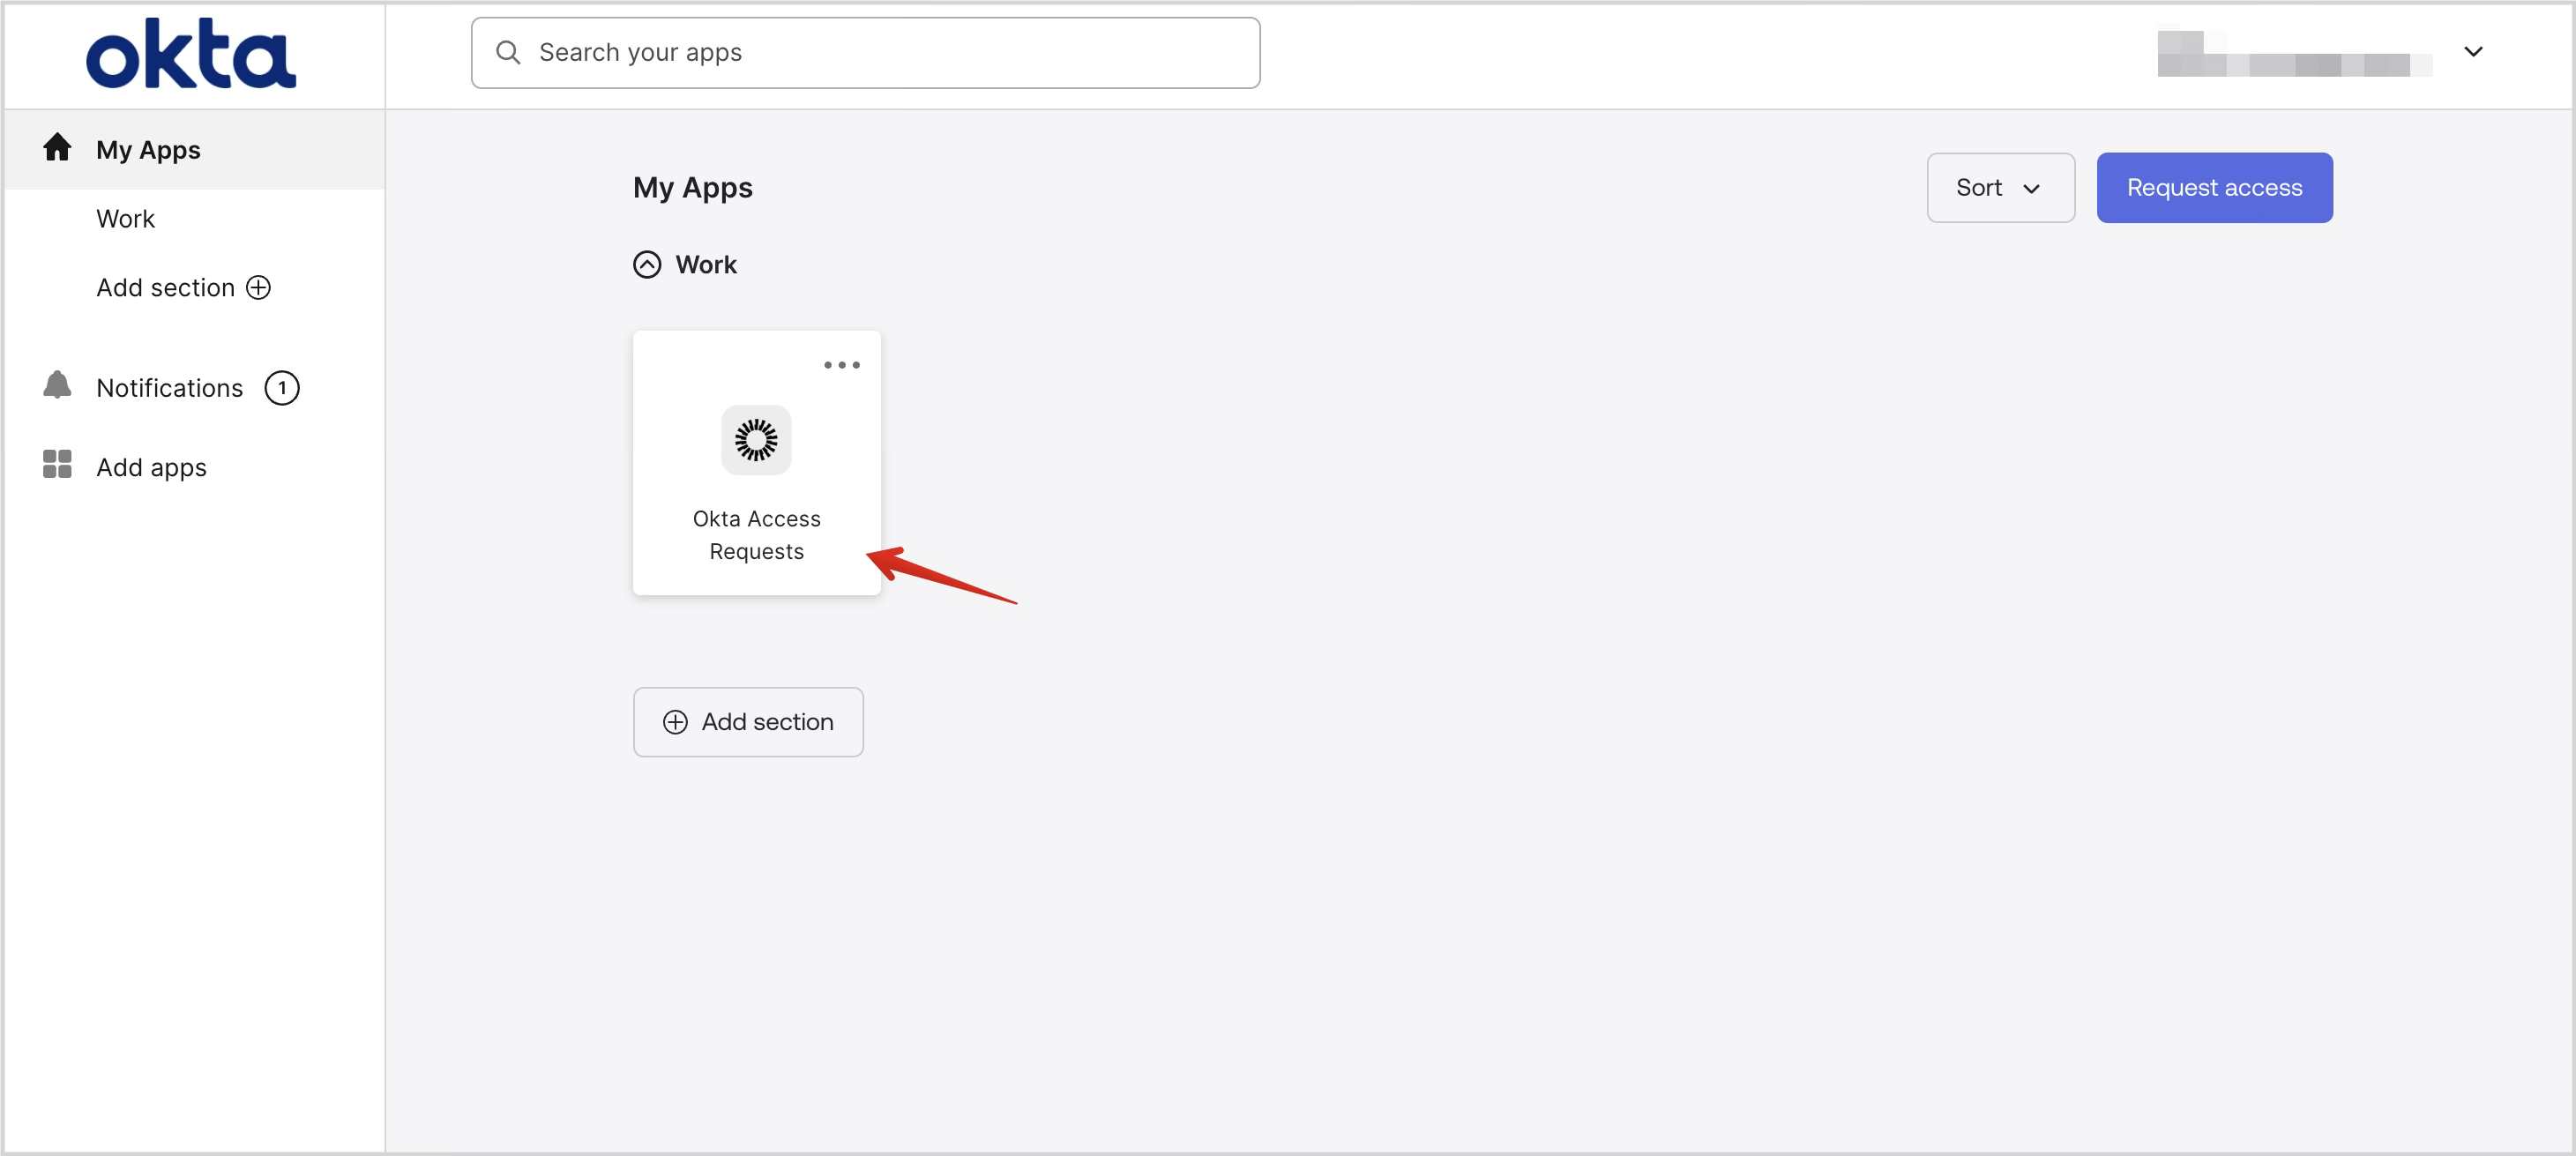
Task: Click the Request access button
Action: tap(2213, 187)
